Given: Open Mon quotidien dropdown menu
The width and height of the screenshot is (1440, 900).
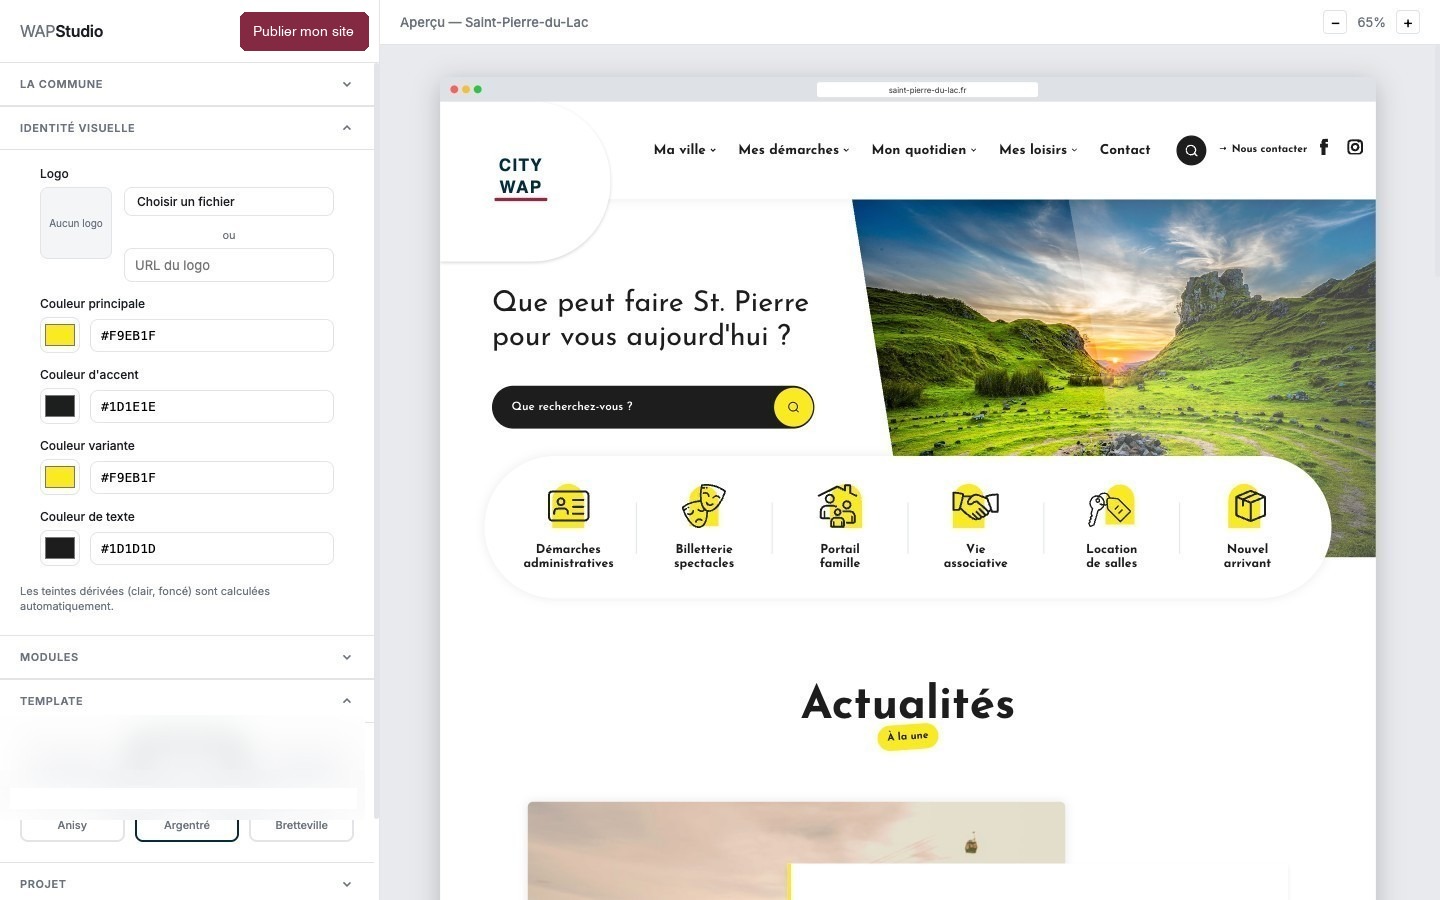Looking at the screenshot, I should (924, 150).
